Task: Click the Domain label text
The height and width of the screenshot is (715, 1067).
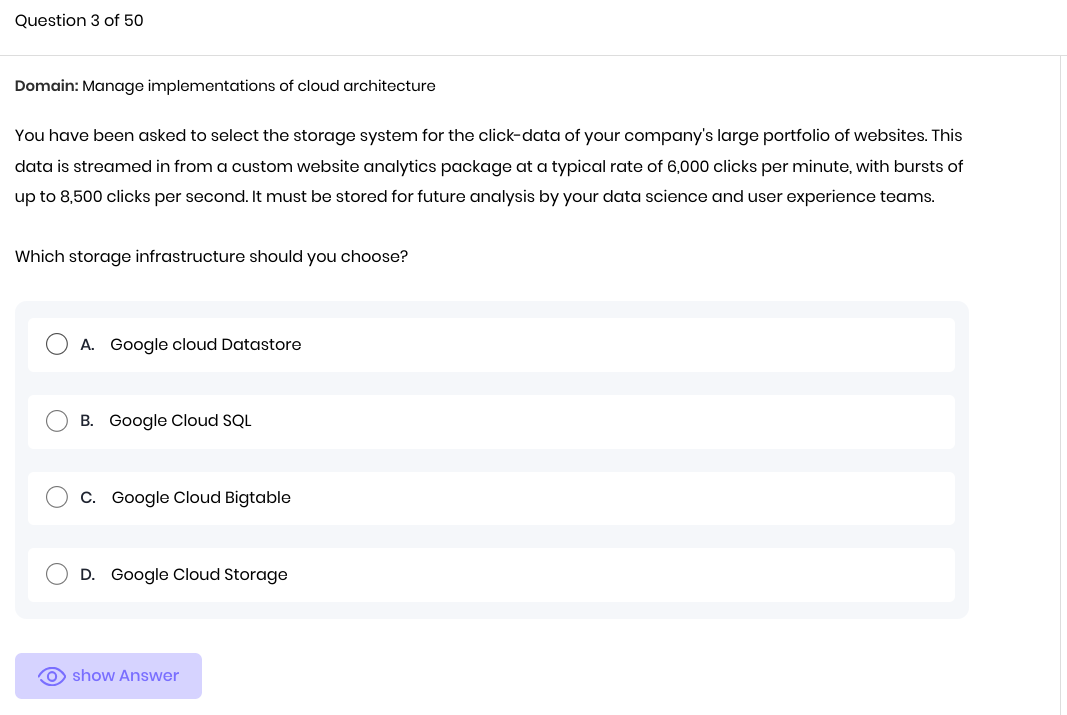Action: (46, 86)
